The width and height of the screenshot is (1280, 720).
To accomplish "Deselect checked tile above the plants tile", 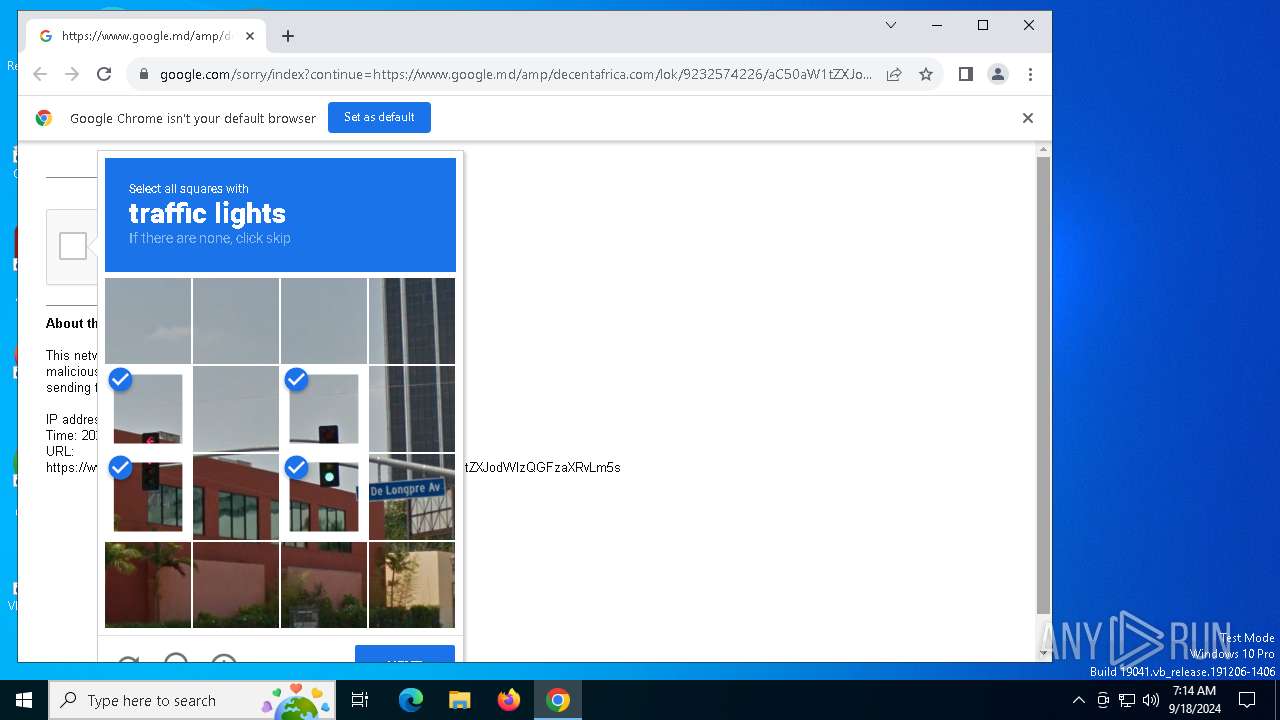I will 148,497.
